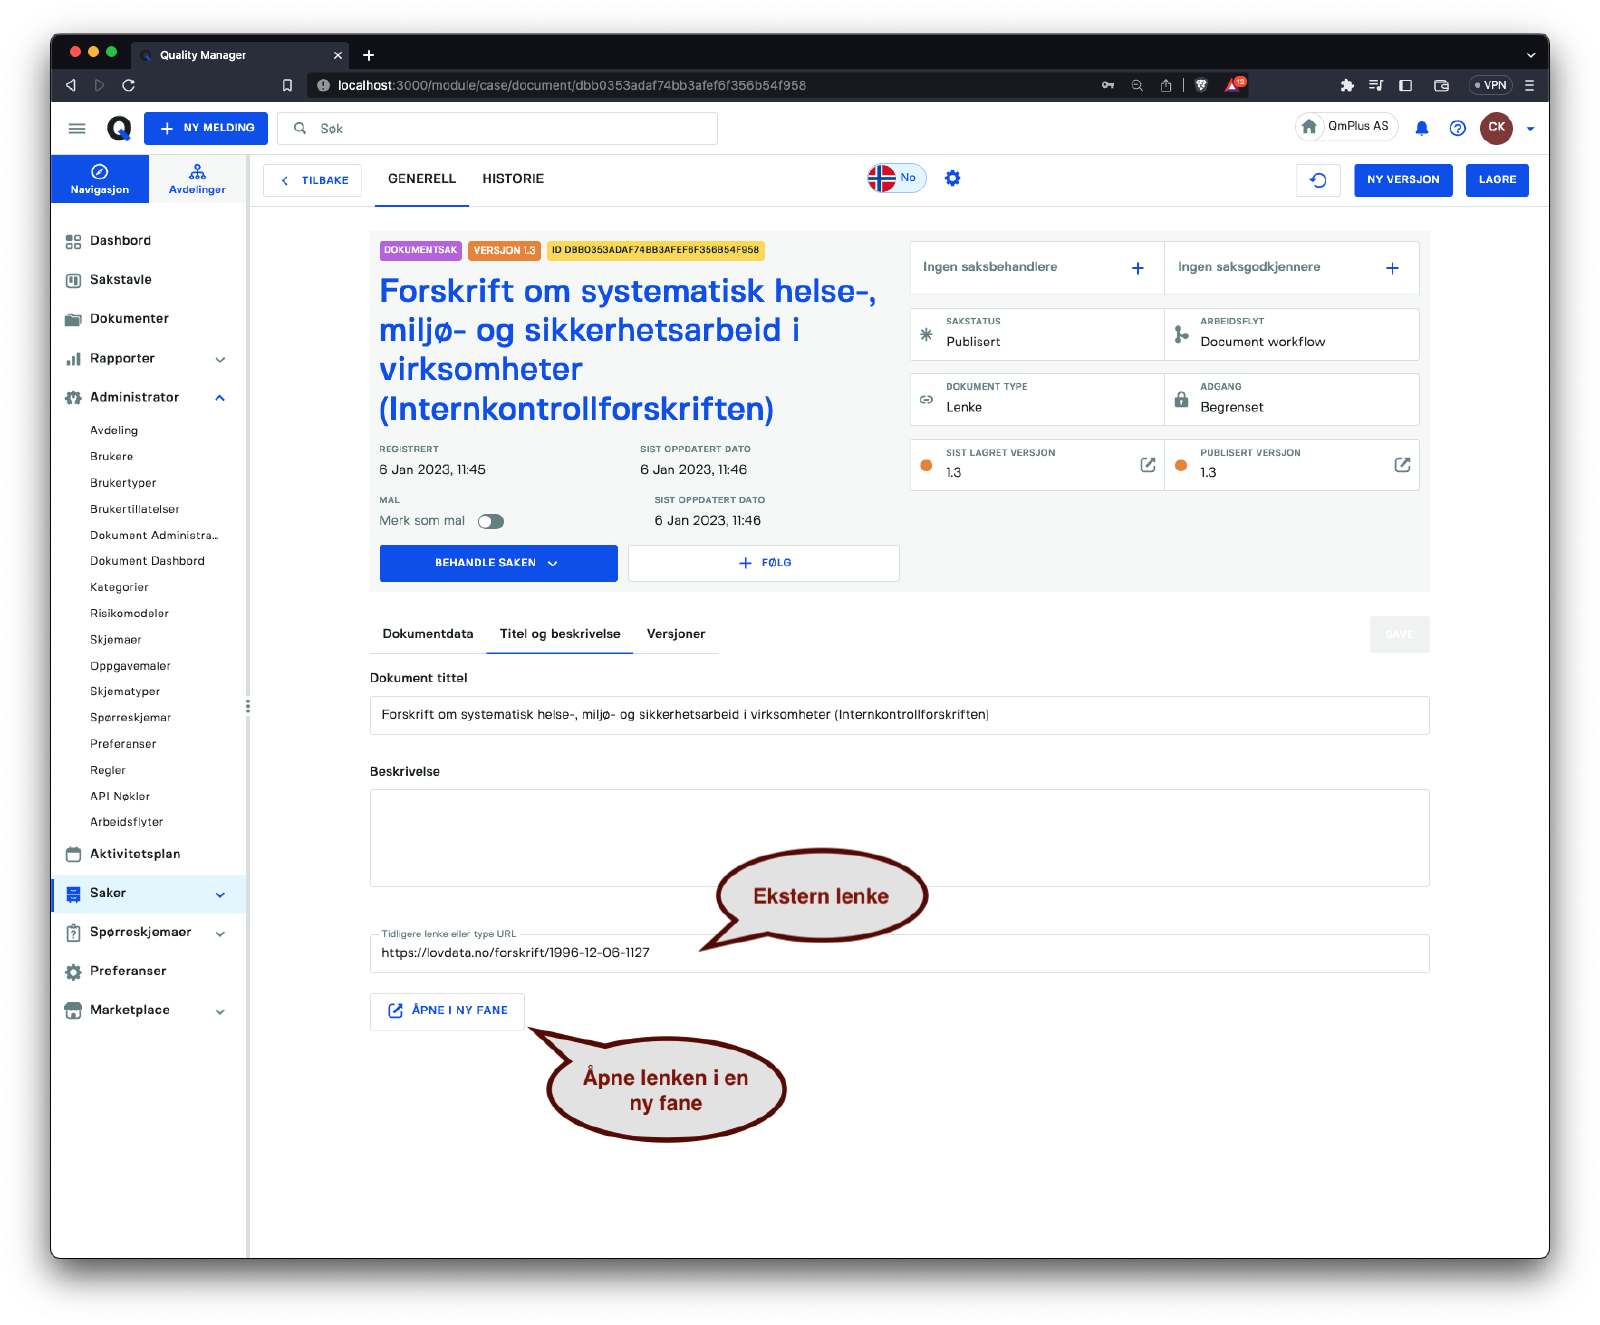Add a saksgodkjenner with plus icon
1600x1325 pixels.
click(1392, 268)
